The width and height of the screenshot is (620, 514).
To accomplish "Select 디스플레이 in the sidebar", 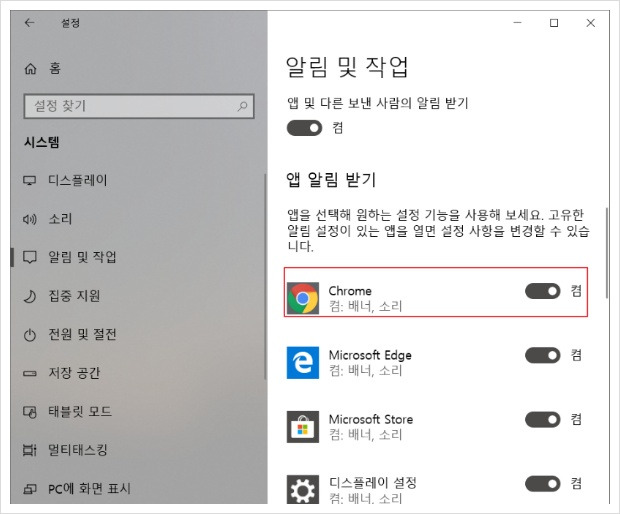I will pos(78,180).
